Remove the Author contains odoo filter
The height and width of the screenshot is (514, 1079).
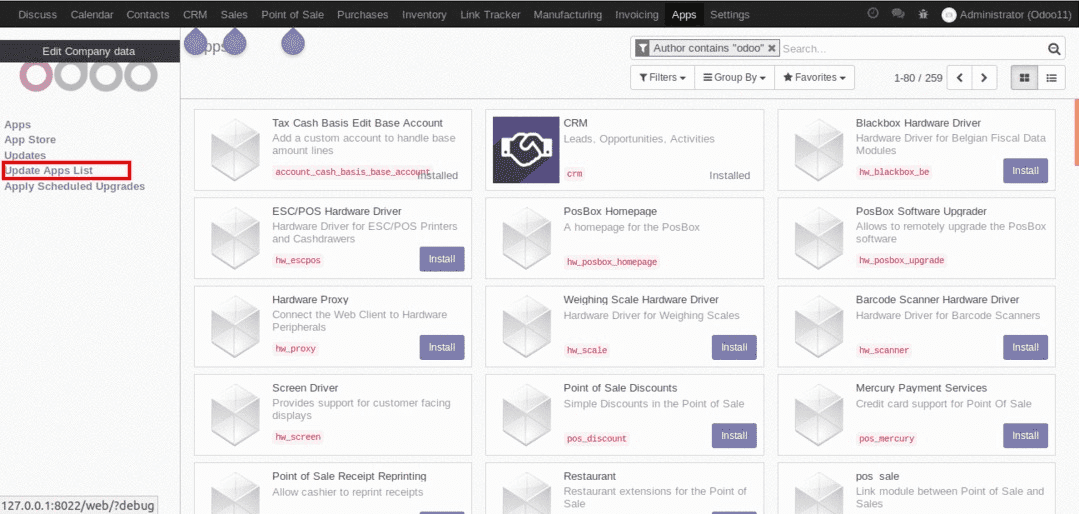(771, 48)
